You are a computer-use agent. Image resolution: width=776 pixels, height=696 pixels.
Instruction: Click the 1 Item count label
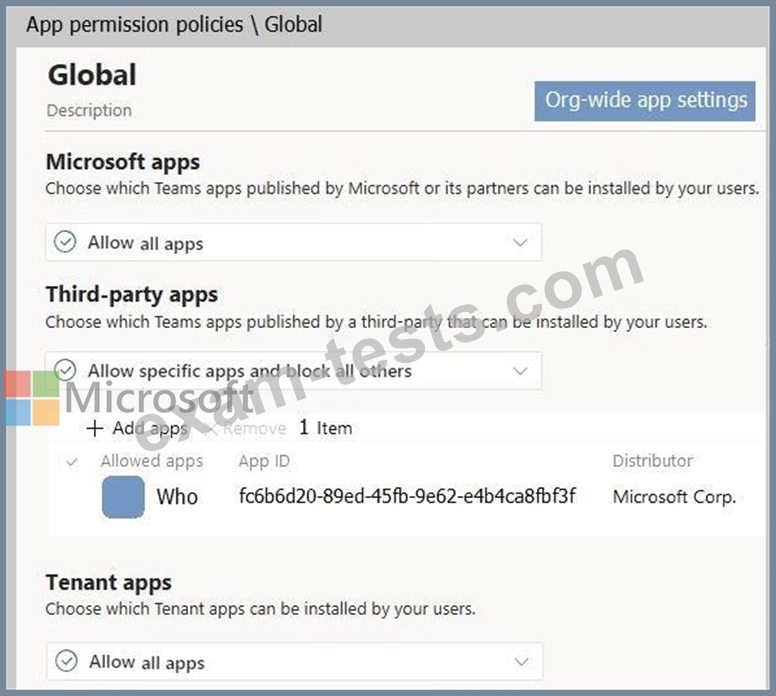[x=325, y=428]
